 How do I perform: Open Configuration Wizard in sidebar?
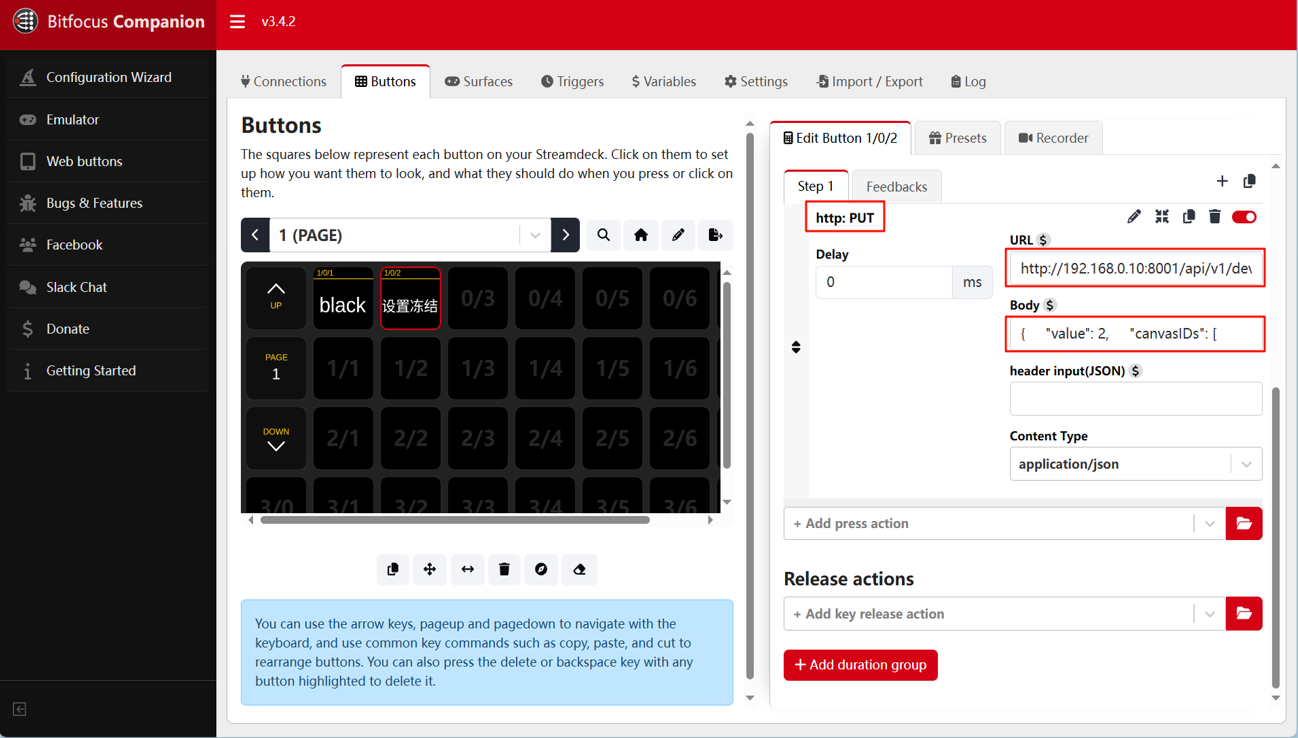tap(108, 77)
